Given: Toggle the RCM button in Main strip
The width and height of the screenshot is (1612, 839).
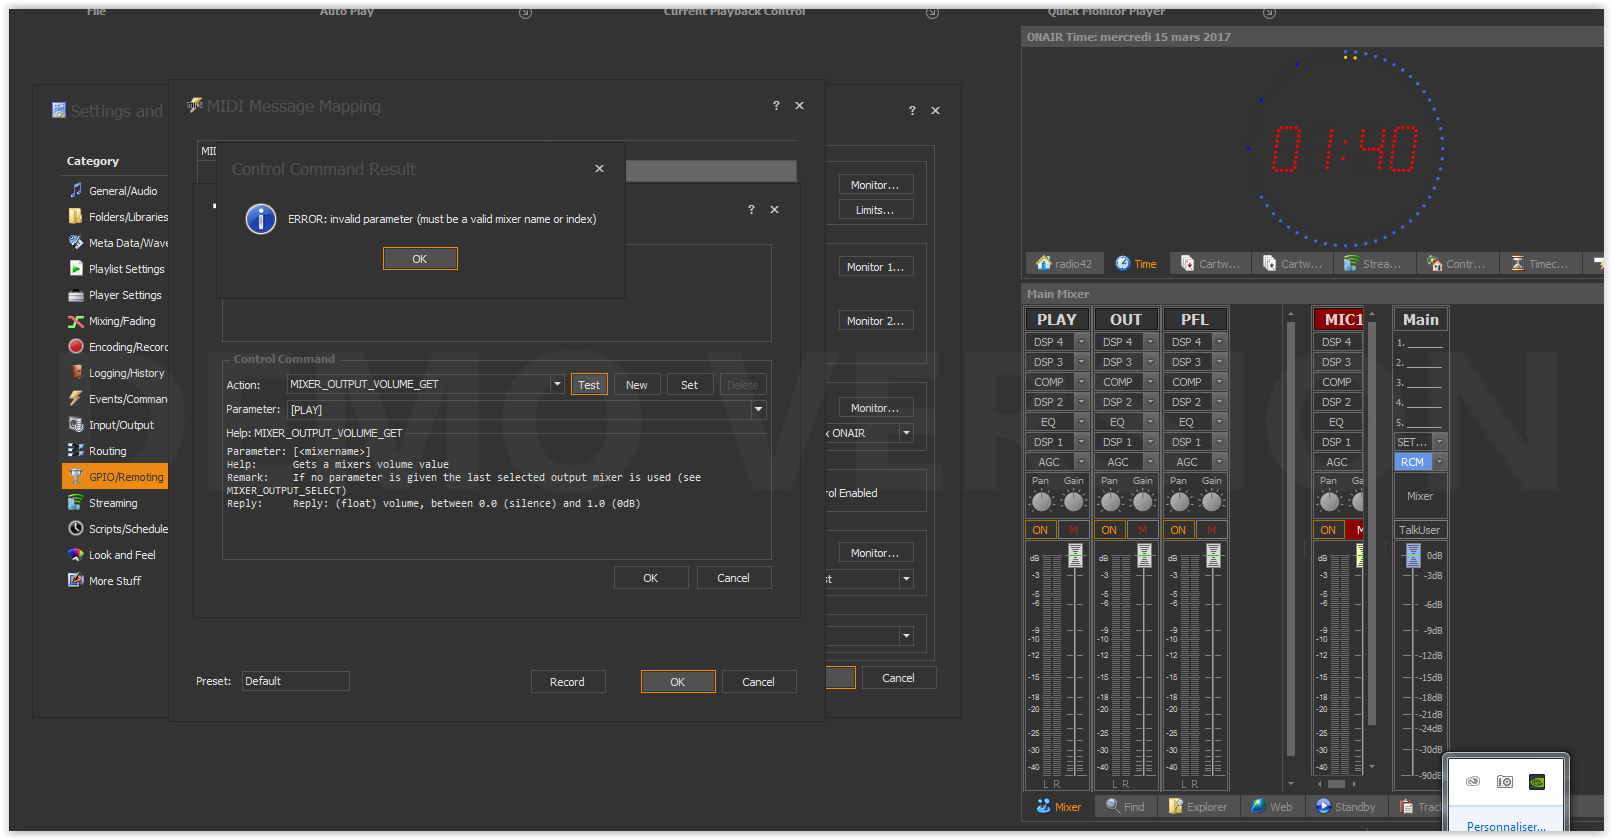Looking at the screenshot, I should [x=1413, y=462].
